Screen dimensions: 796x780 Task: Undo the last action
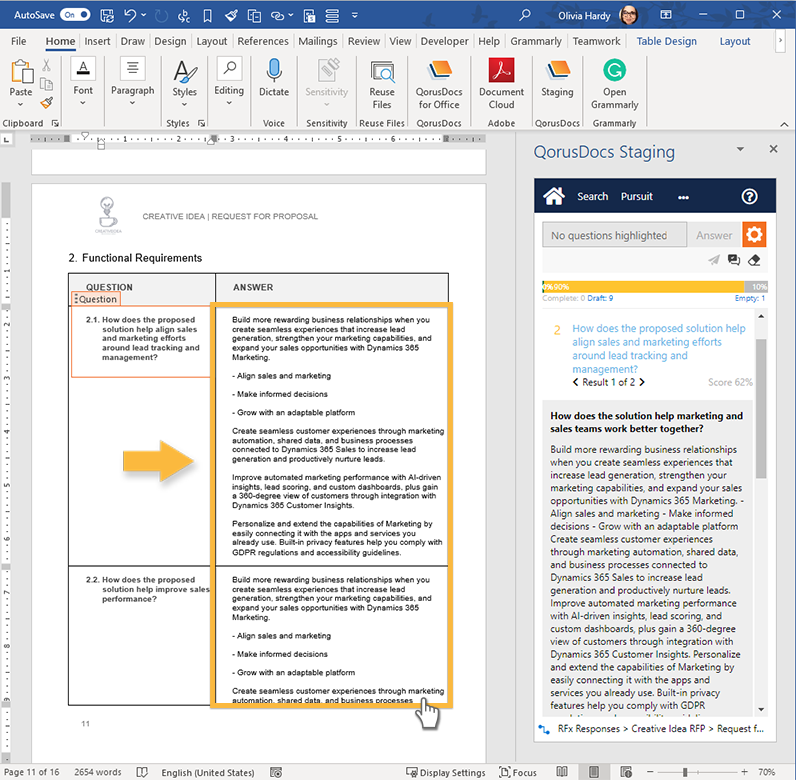point(130,15)
